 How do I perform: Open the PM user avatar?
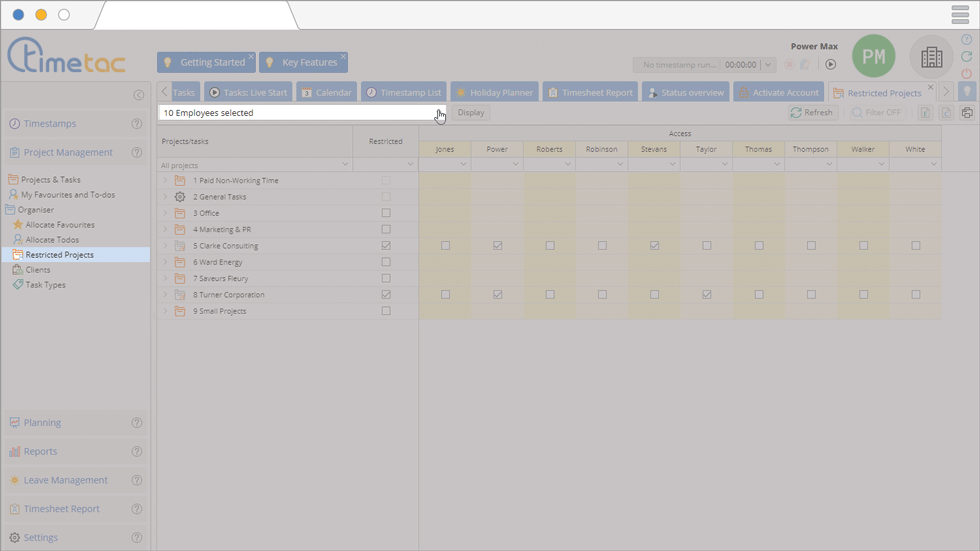pyautogui.click(x=873, y=57)
